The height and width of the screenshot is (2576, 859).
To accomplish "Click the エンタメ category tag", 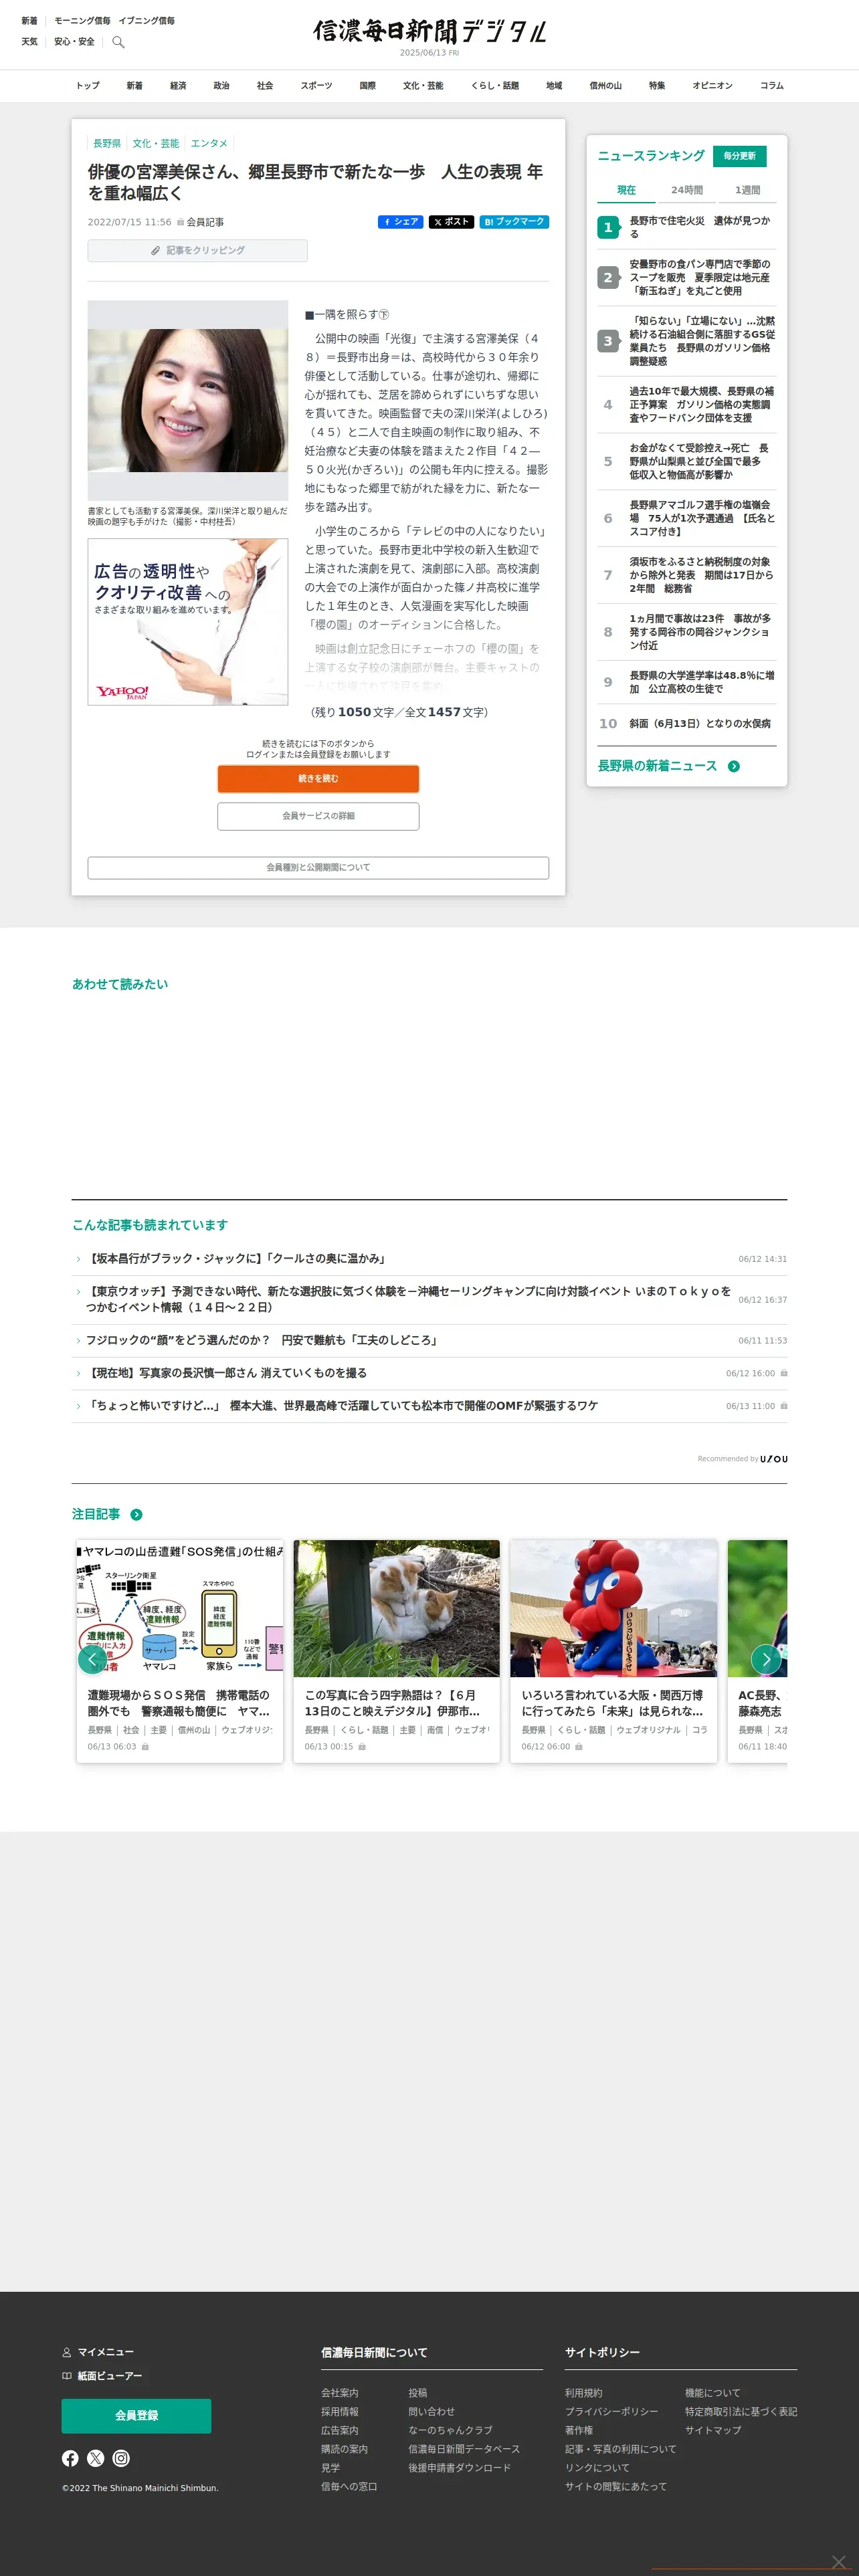I will (209, 143).
